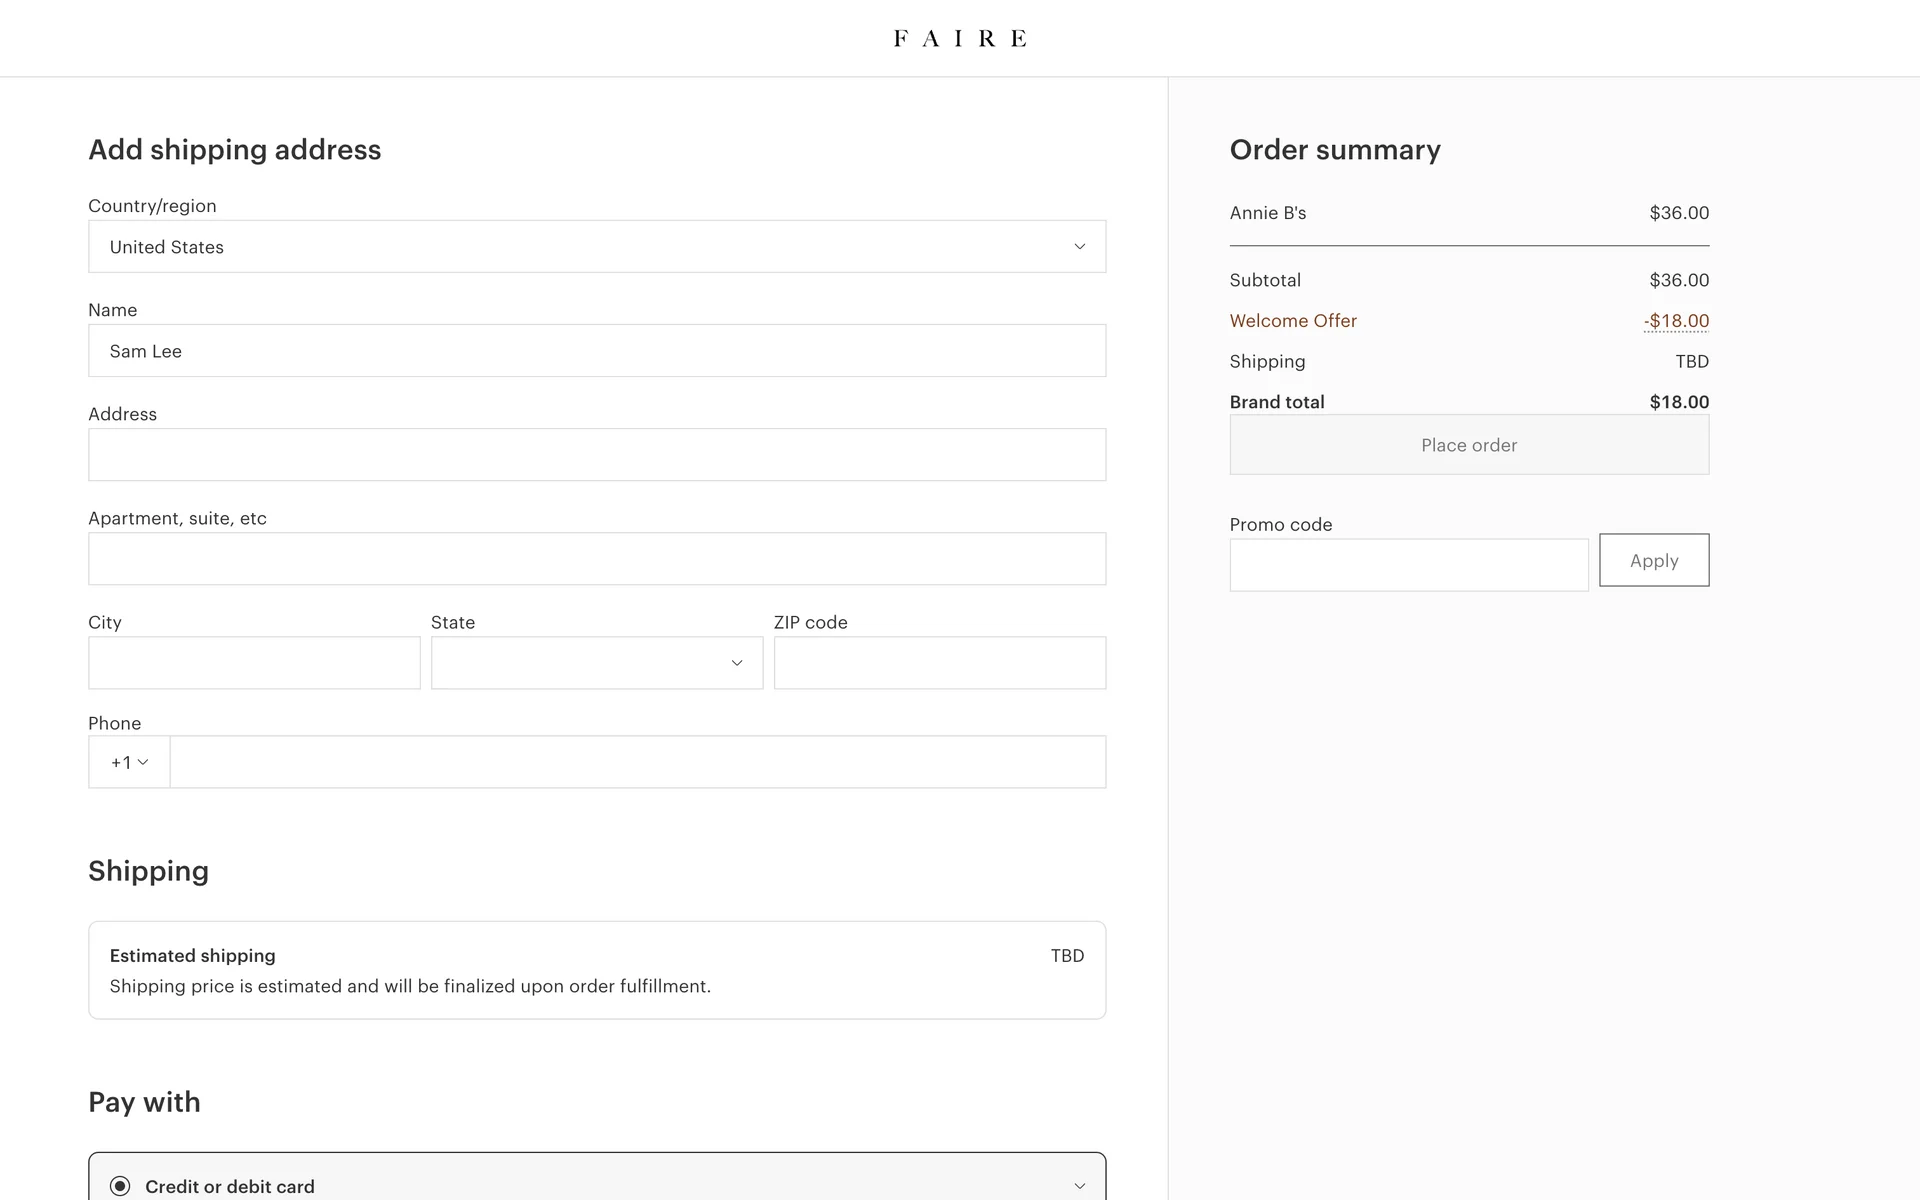Click the Annie B's brand name
Screen dimensions: 1920x1200
click(1267, 213)
